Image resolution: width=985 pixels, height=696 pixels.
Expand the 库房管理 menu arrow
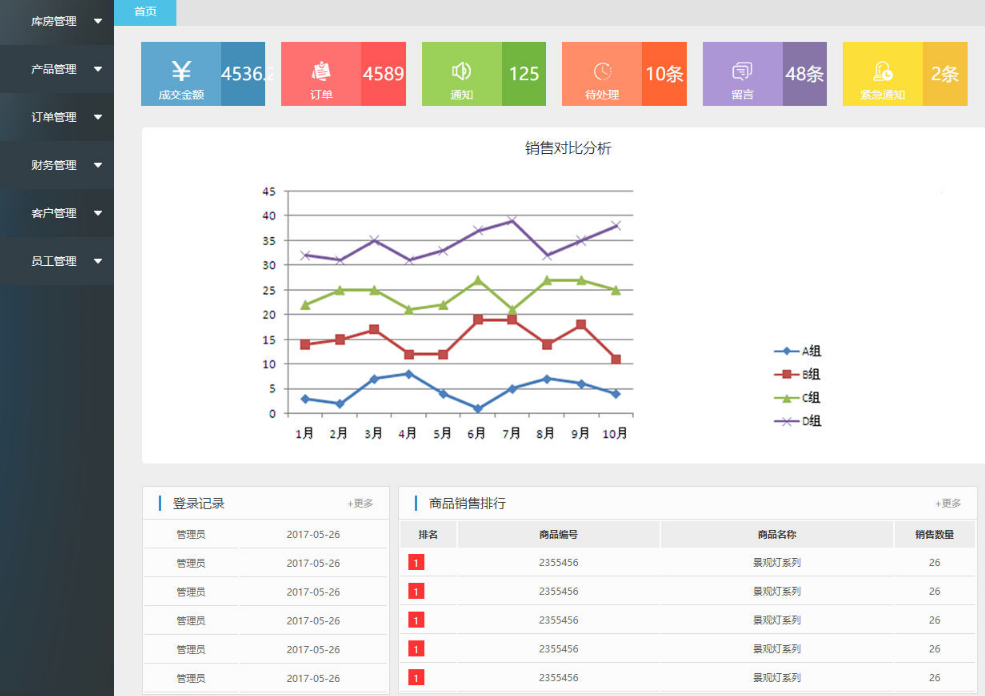pos(98,21)
